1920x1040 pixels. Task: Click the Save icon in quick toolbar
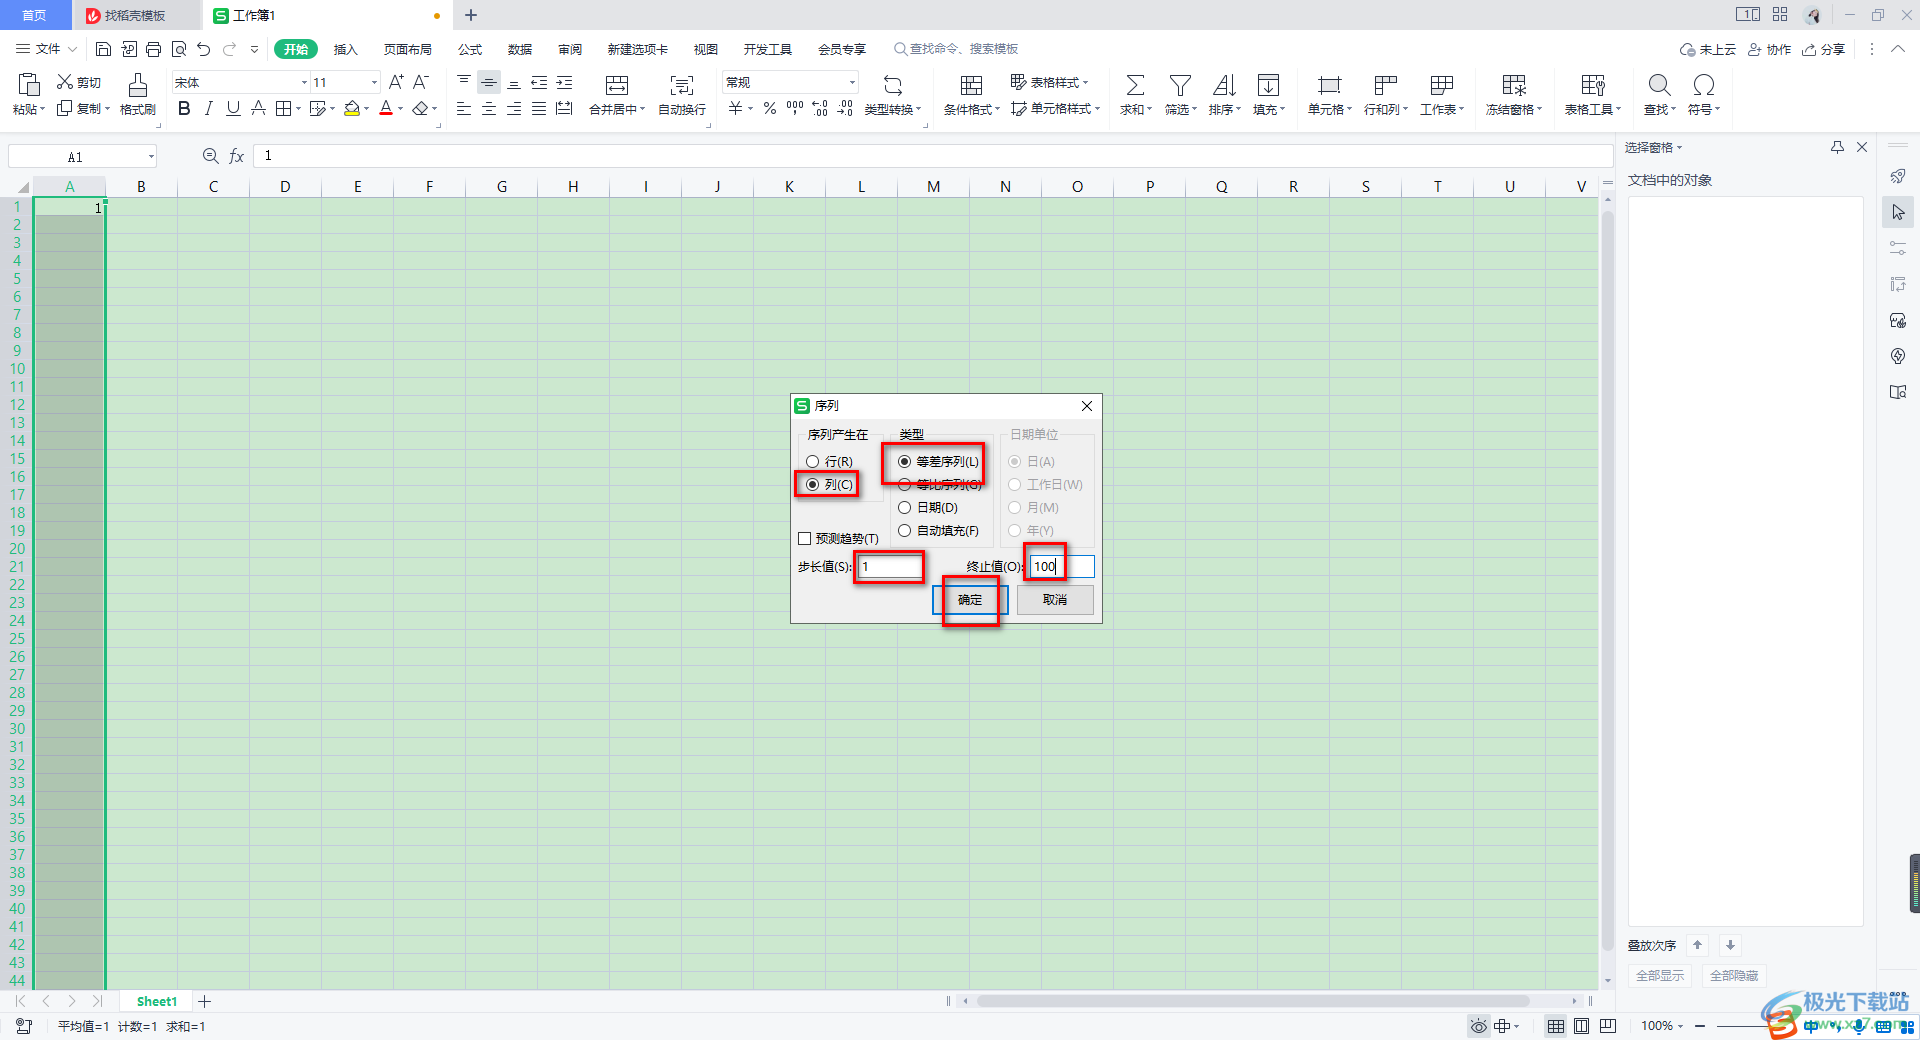tap(103, 49)
